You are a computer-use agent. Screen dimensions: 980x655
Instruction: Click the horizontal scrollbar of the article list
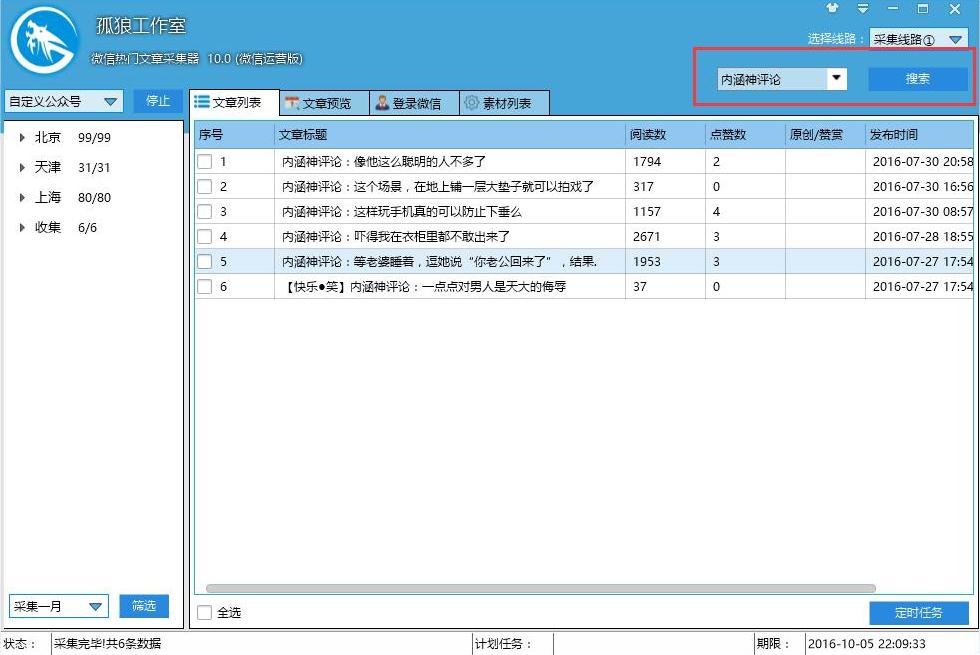pos(541,589)
